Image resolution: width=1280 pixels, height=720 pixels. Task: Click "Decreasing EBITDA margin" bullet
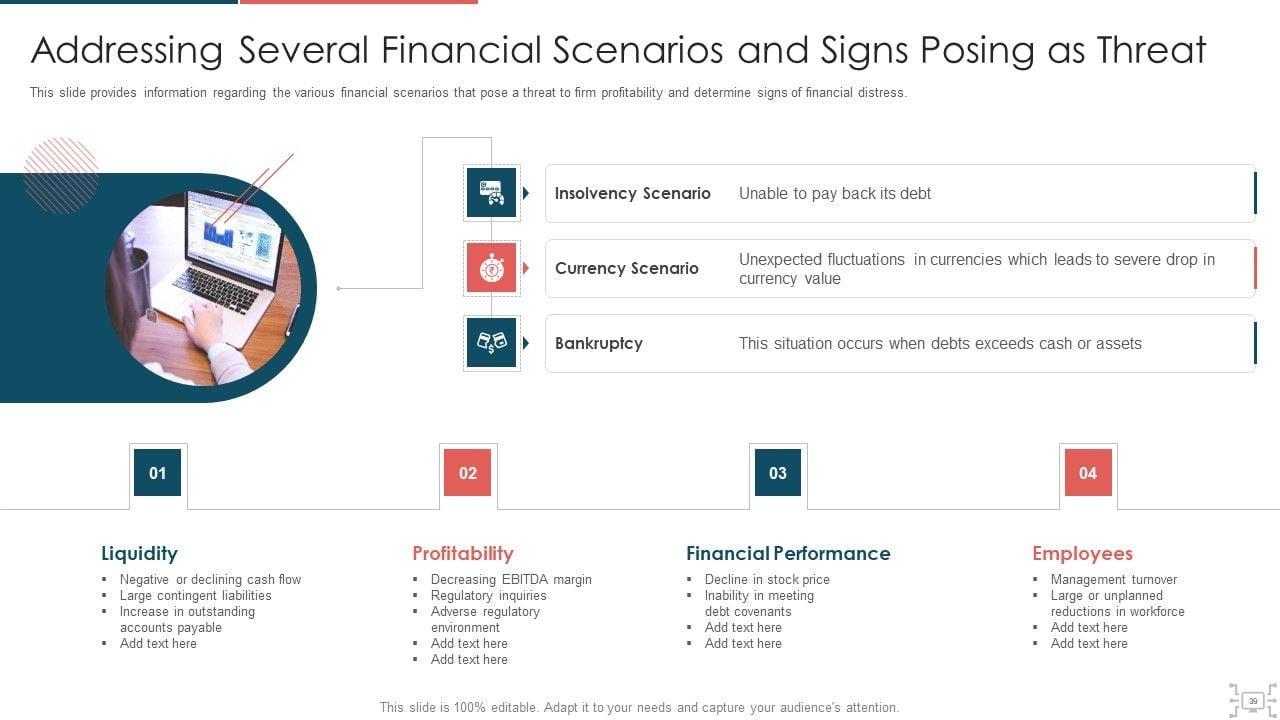tap(511, 579)
